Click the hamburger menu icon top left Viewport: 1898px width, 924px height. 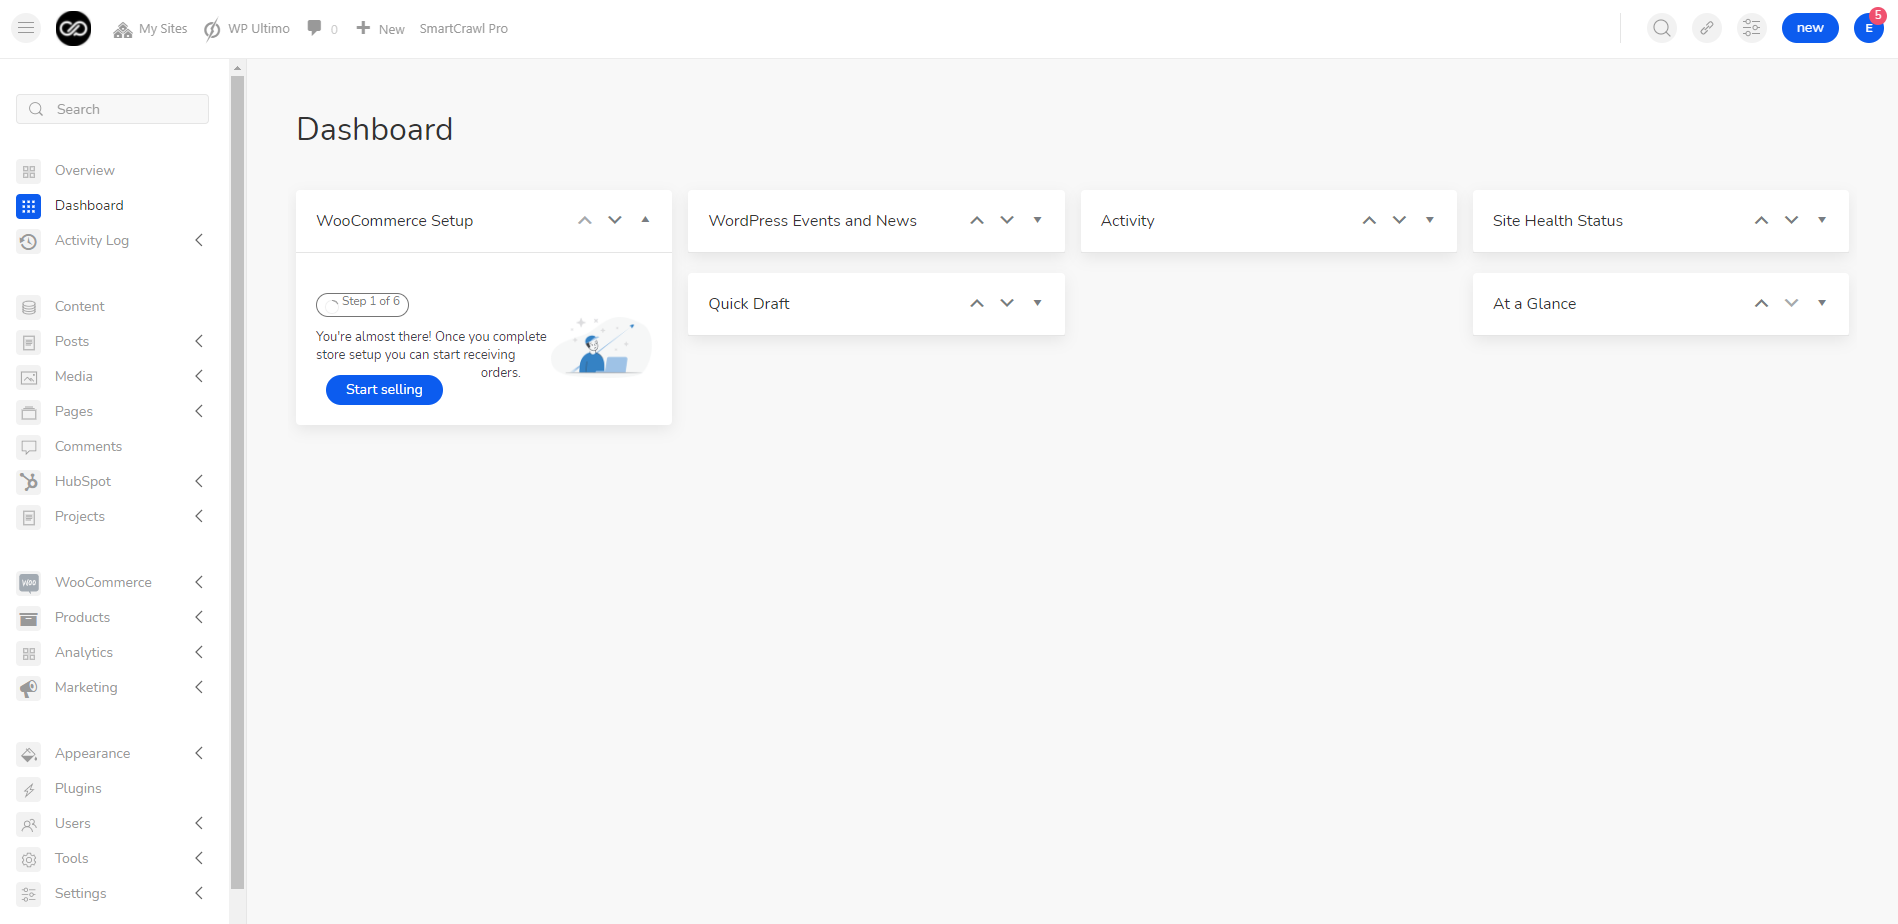click(x=25, y=27)
